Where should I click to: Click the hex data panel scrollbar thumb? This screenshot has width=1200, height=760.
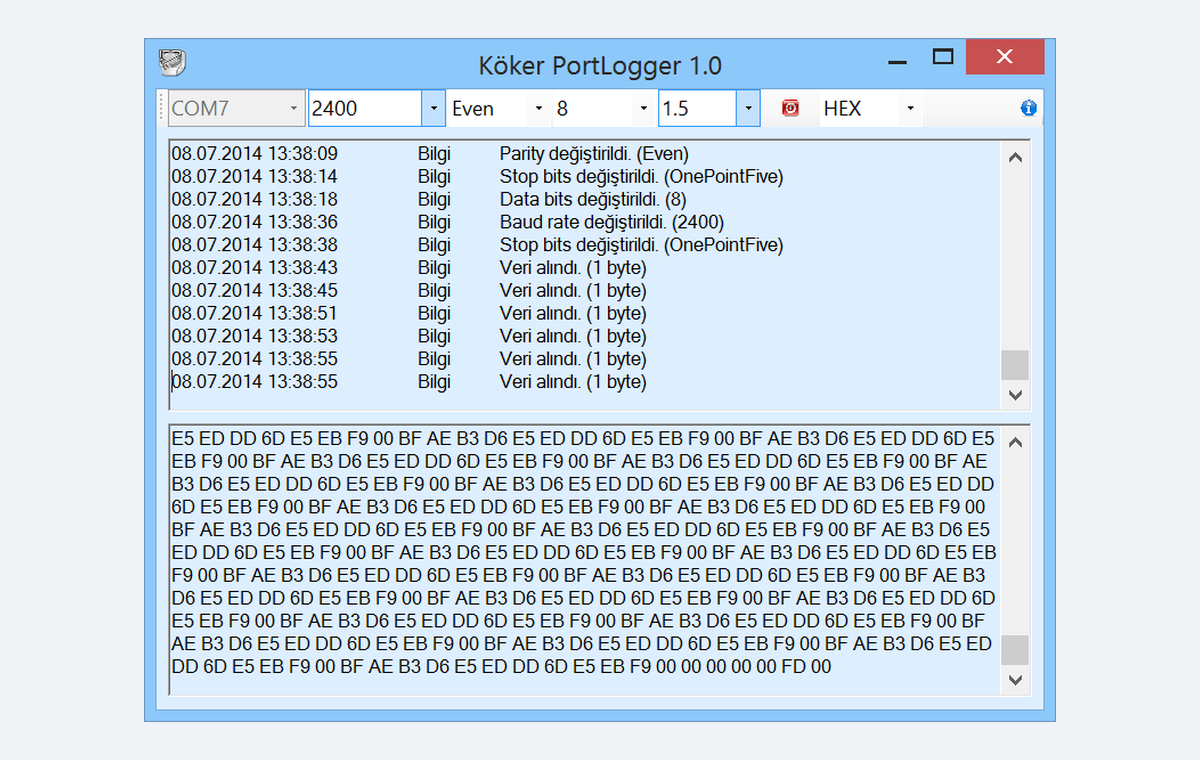[1015, 650]
